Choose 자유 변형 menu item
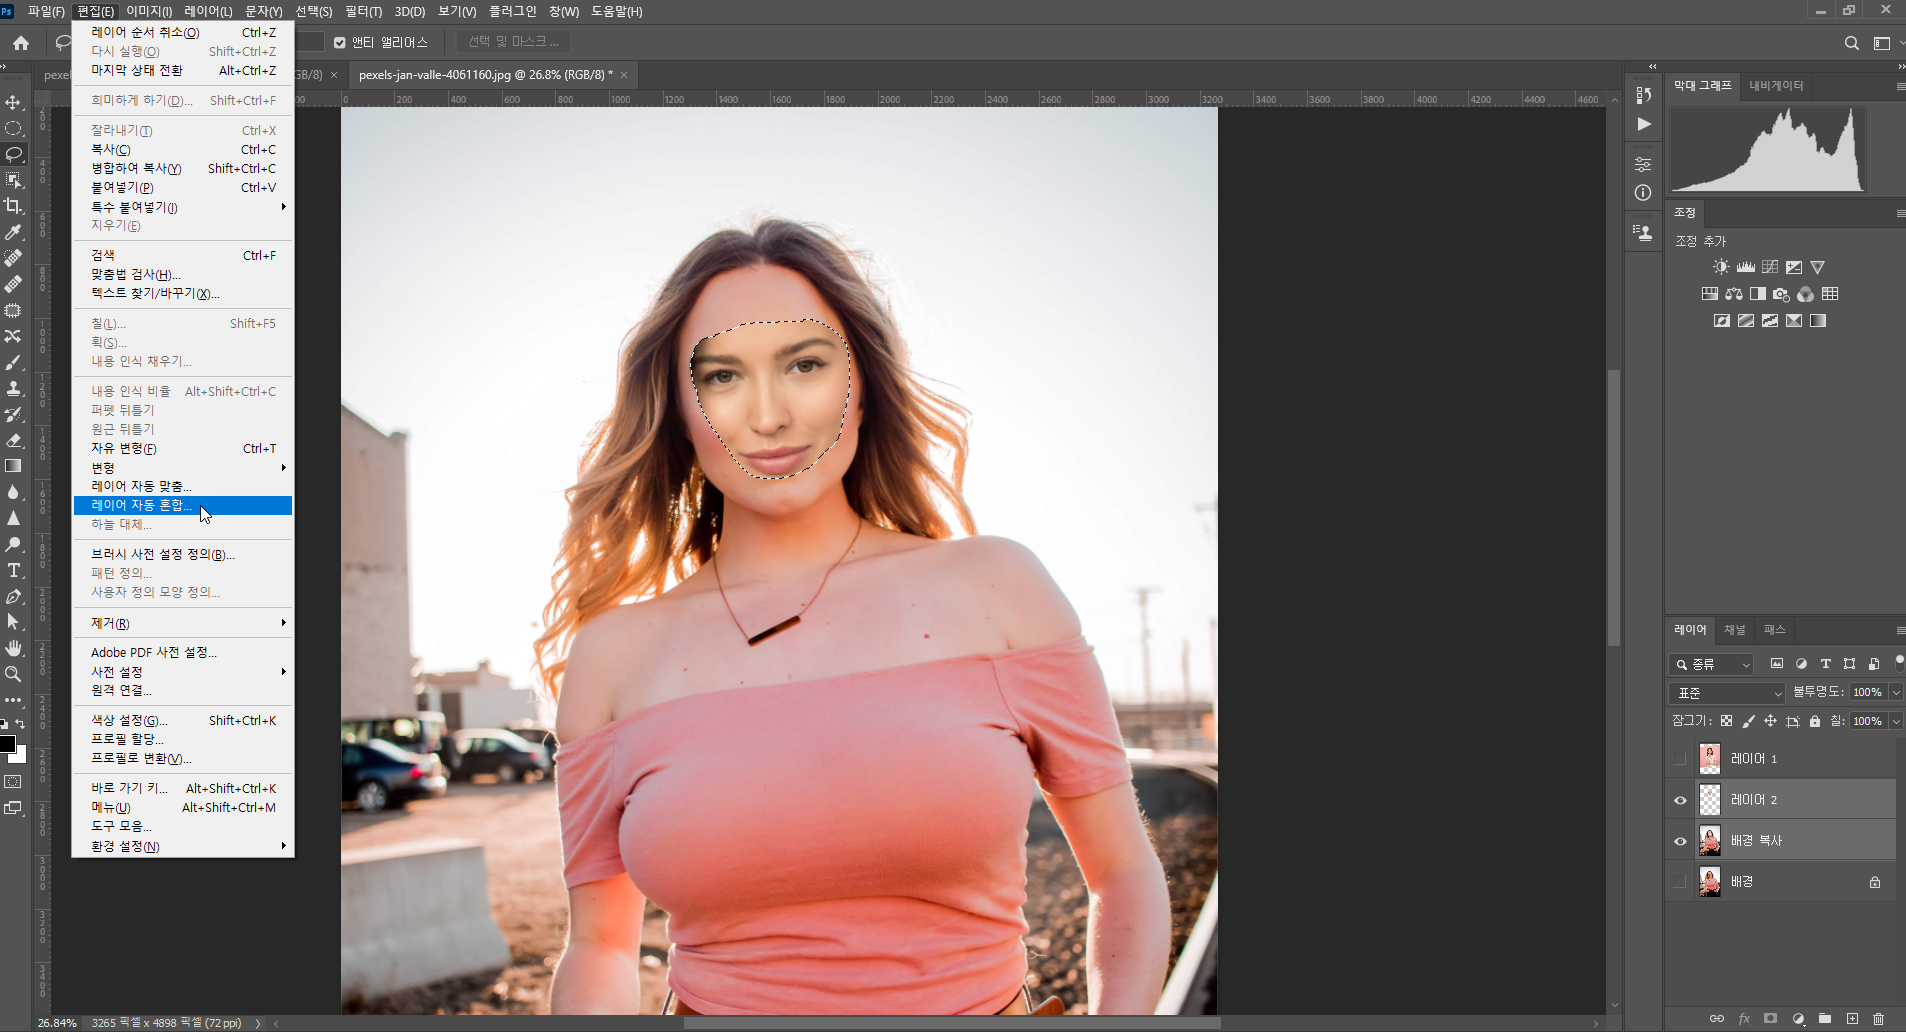The height and width of the screenshot is (1032, 1906). pos(183,448)
